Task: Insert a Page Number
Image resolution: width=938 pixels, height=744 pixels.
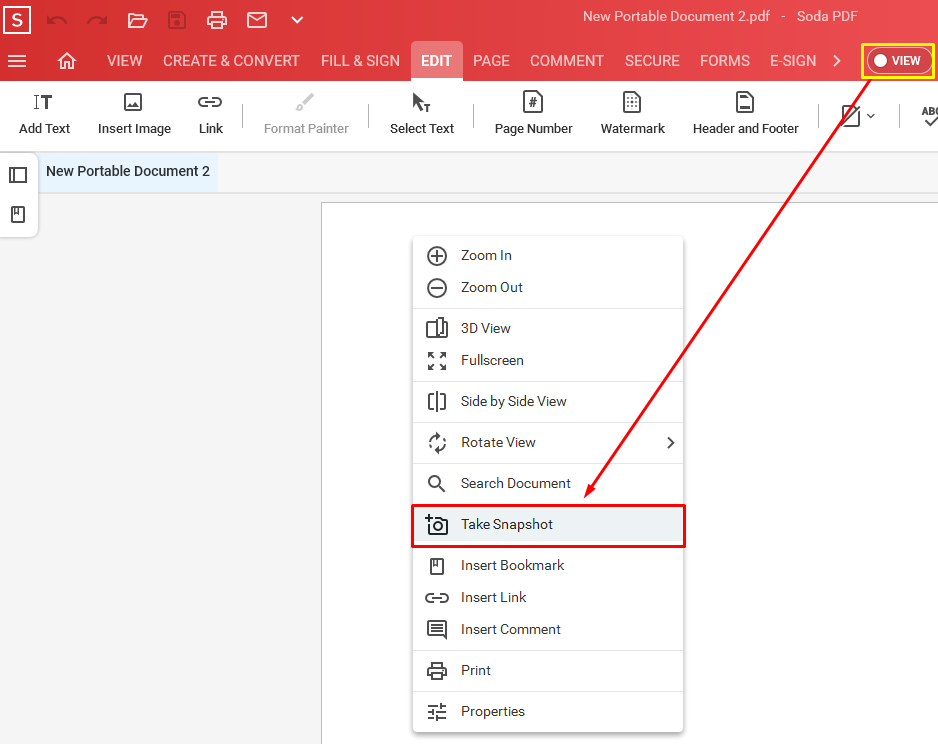Action: (533, 112)
